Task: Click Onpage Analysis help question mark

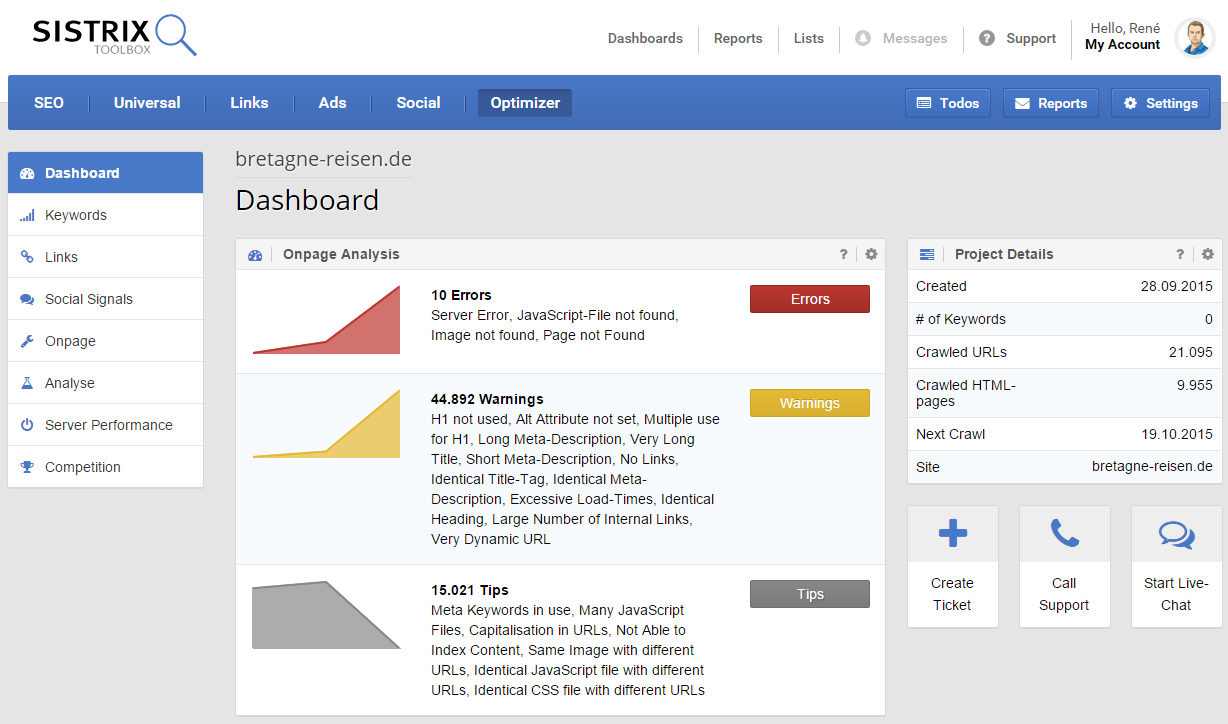Action: pos(844,254)
